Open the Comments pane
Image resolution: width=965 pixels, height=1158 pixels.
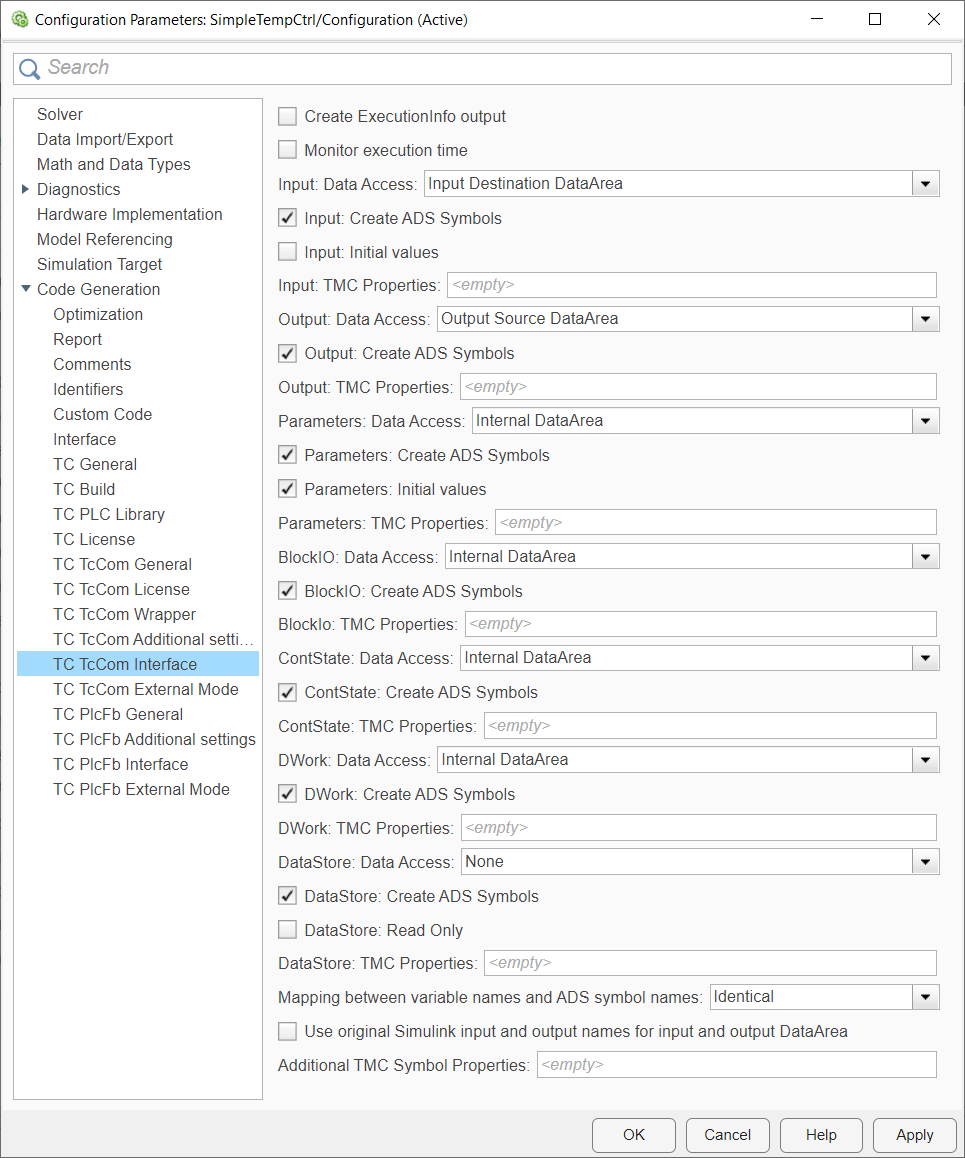(92, 365)
